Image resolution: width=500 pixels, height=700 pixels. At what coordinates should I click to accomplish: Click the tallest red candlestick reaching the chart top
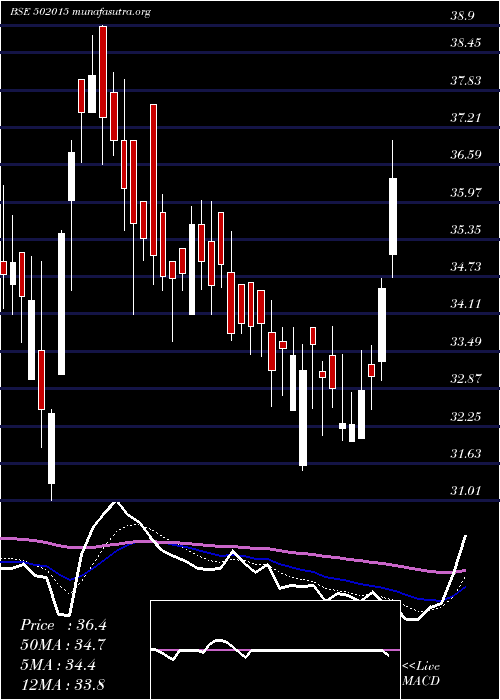coord(103,72)
